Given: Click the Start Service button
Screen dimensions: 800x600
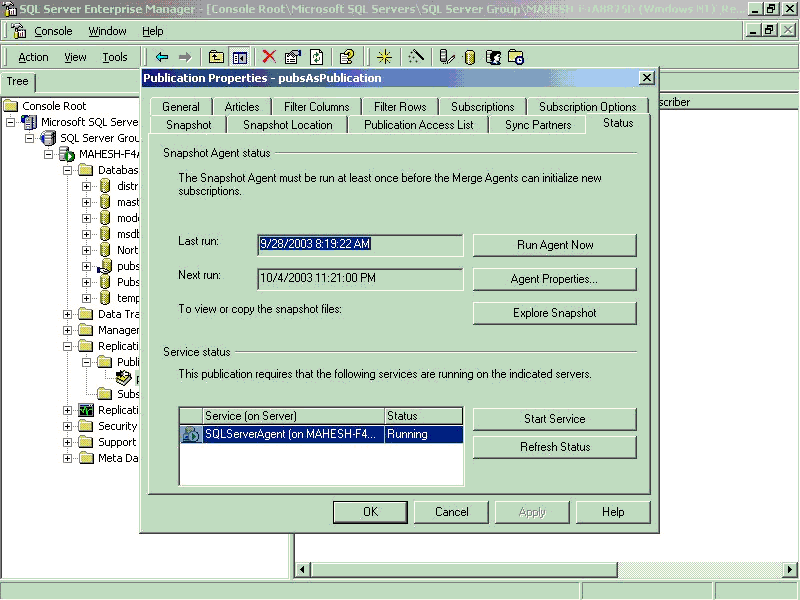Looking at the screenshot, I should click(555, 419).
